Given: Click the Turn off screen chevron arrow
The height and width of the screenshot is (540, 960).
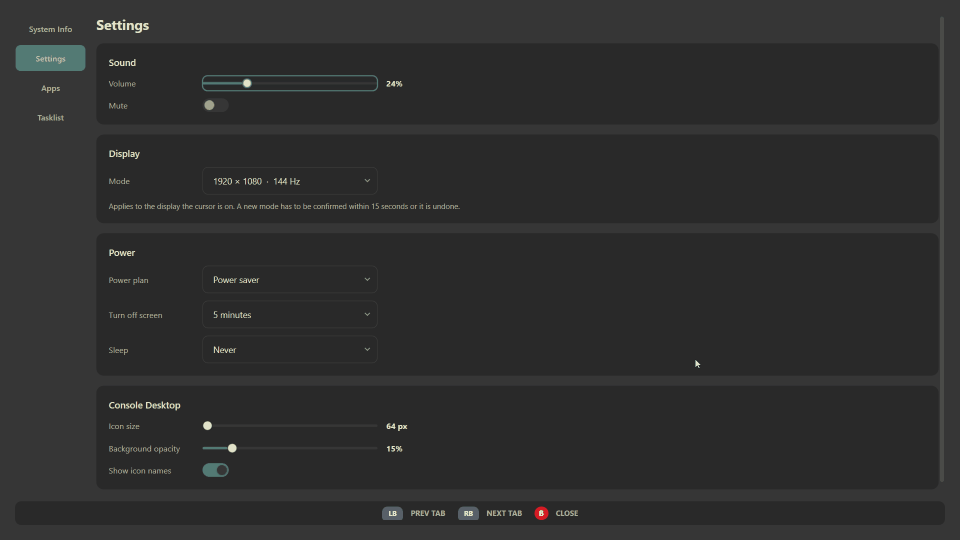Looking at the screenshot, I should [x=367, y=314].
